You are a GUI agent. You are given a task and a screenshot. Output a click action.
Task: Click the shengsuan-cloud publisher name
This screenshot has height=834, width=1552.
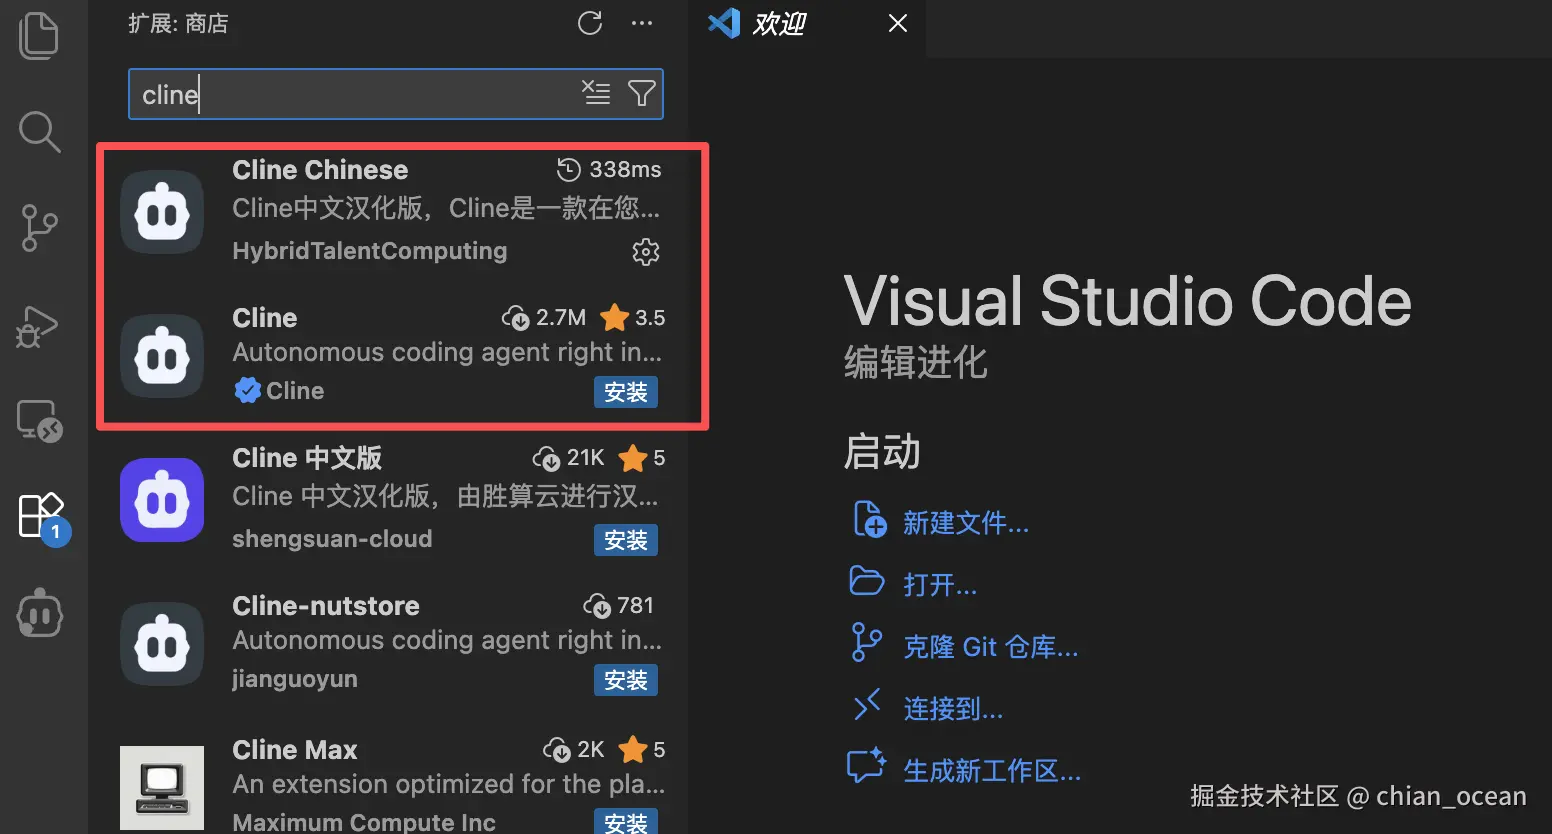pos(332,539)
